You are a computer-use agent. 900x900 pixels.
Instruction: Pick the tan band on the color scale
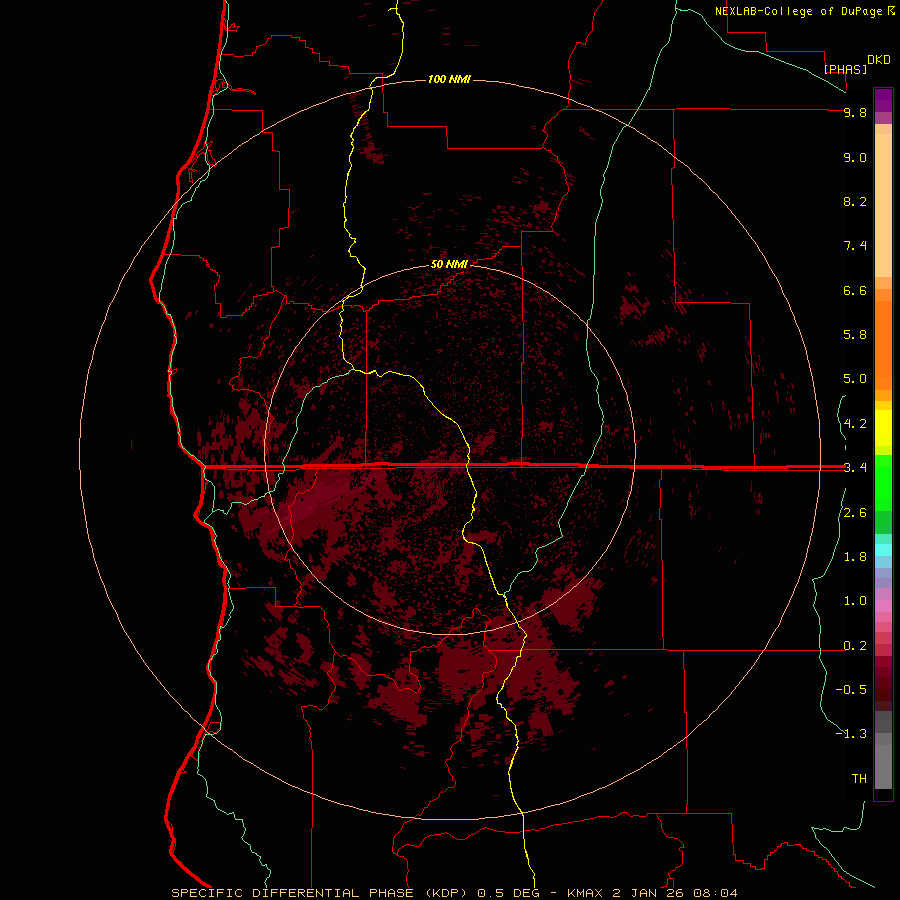[x=883, y=204]
